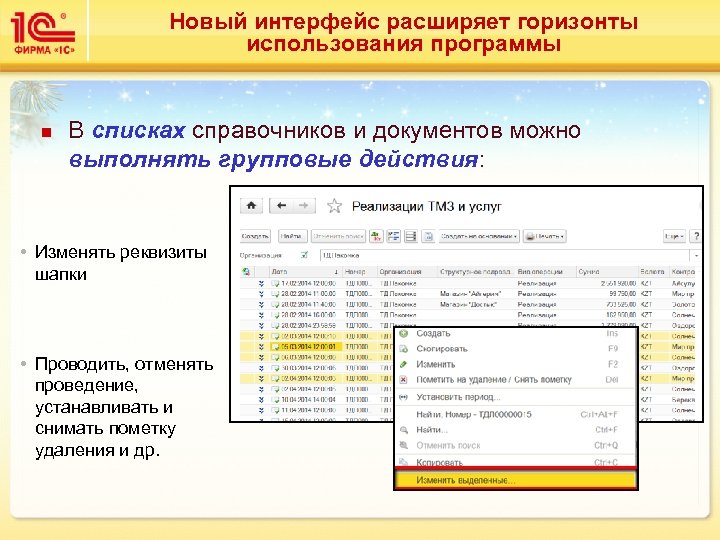
Task: Click the red X icon beside Пометить на удаление
Action: point(404,380)
